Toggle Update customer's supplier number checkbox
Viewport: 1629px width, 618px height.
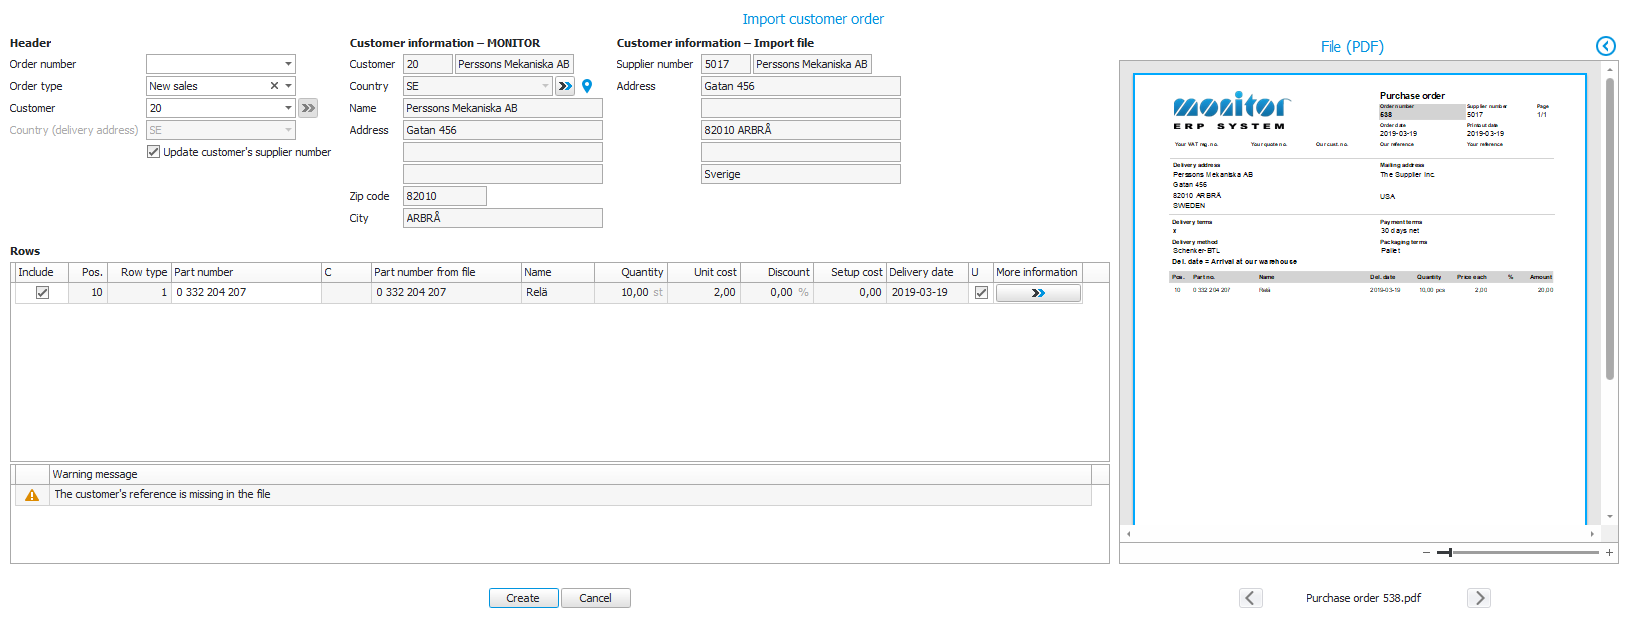153,152
